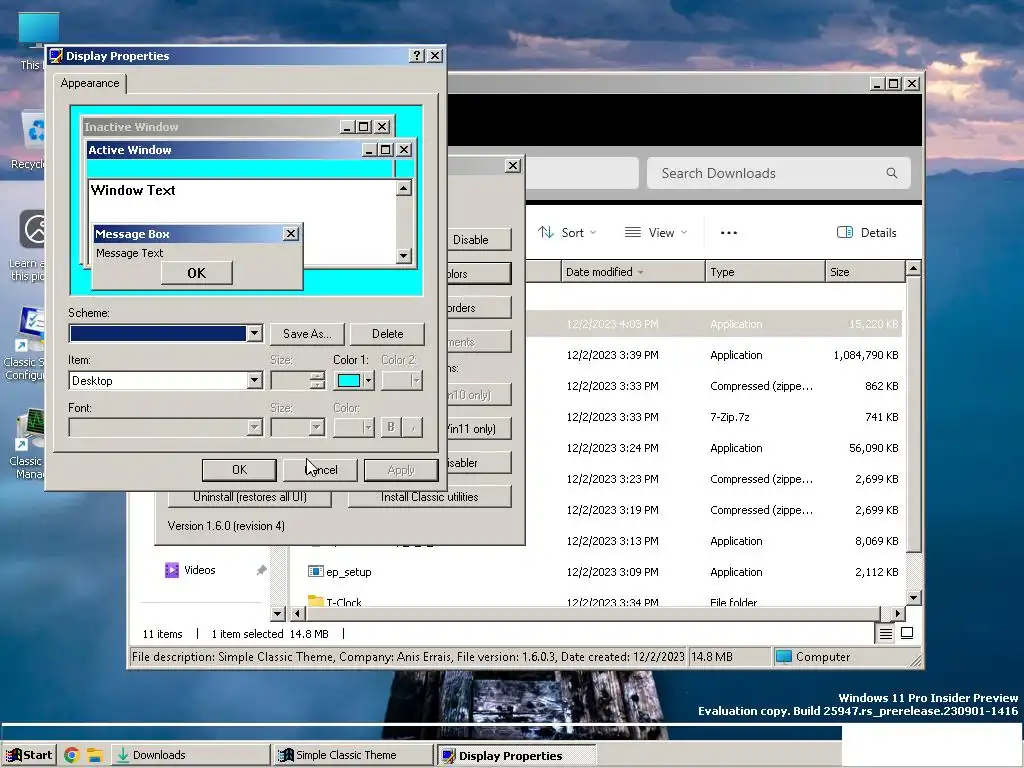This screenshot has height=768, width=1024.
Task: Open the T-Clock folder icon
Action: 315,601
